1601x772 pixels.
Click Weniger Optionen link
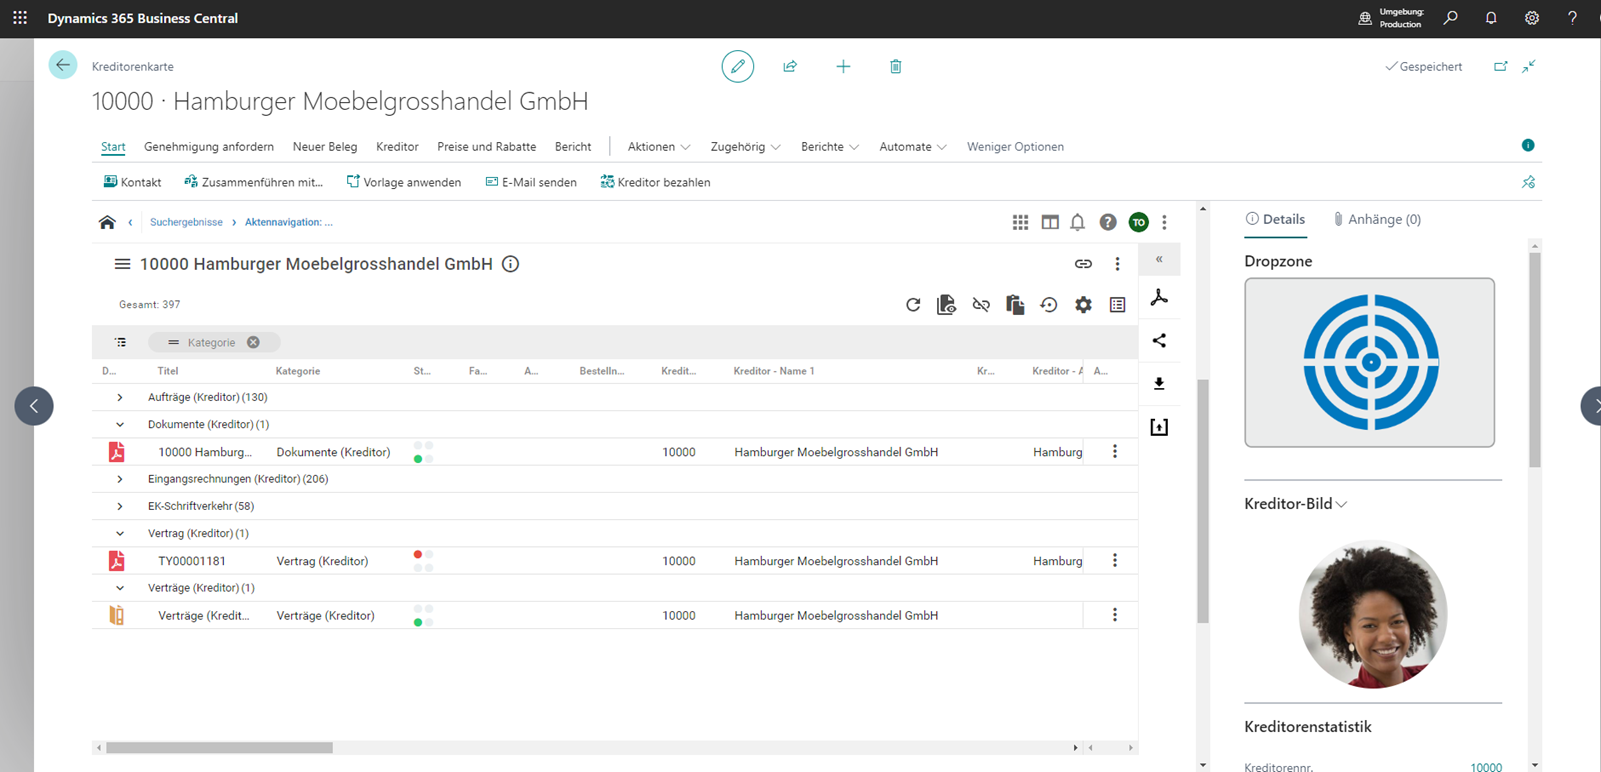pyautogui.click(x=1015, y=147)
